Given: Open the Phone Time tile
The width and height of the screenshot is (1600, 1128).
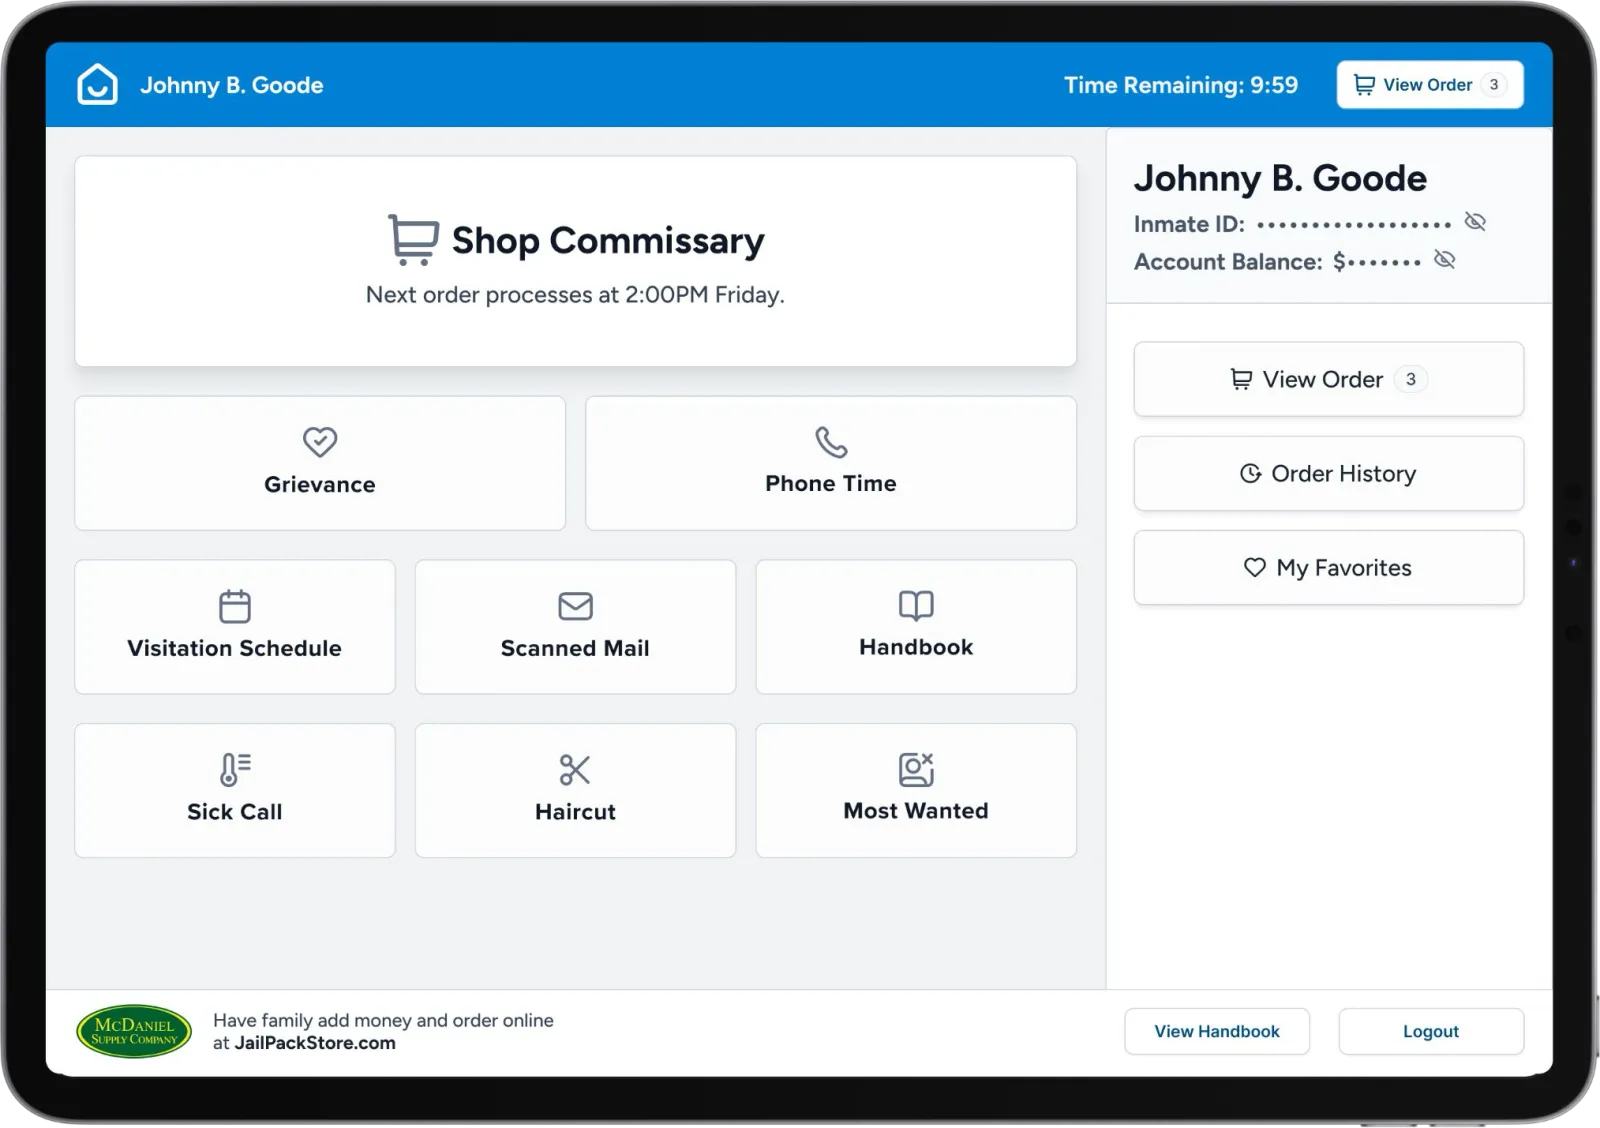Looking at the screenshot, I should coord(831,463).
